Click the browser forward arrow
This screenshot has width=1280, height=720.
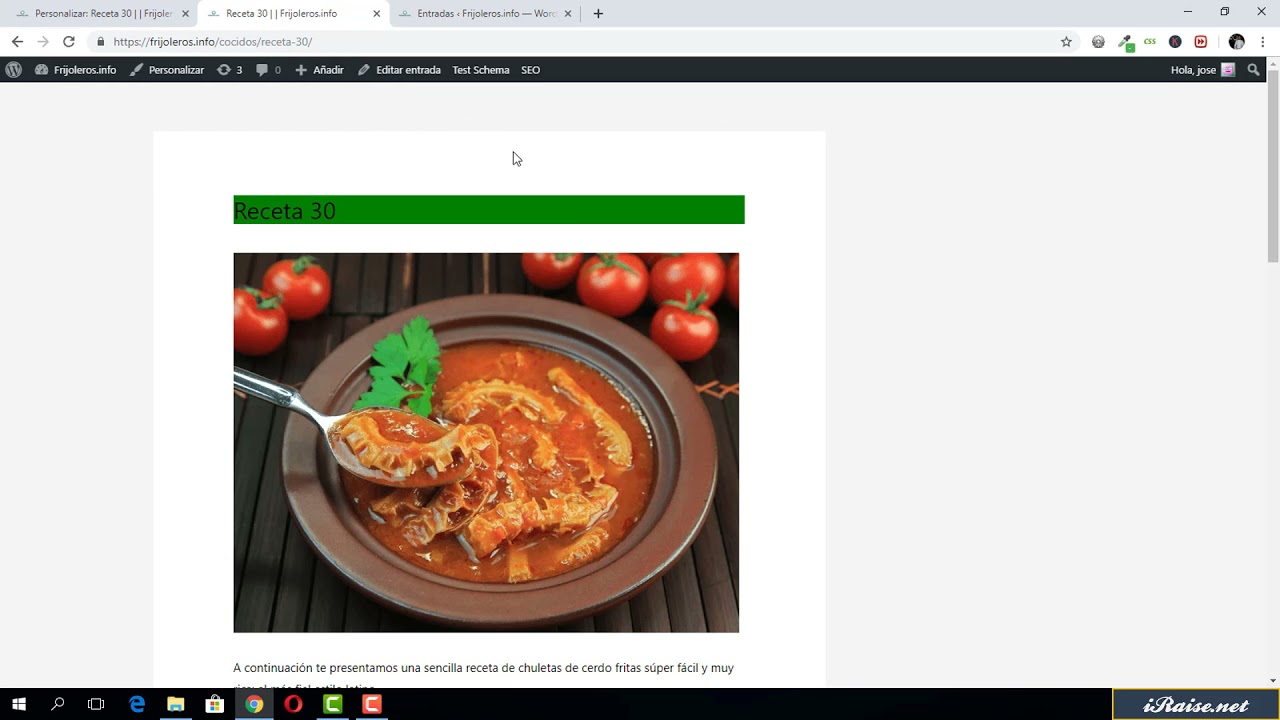[43, 42]
